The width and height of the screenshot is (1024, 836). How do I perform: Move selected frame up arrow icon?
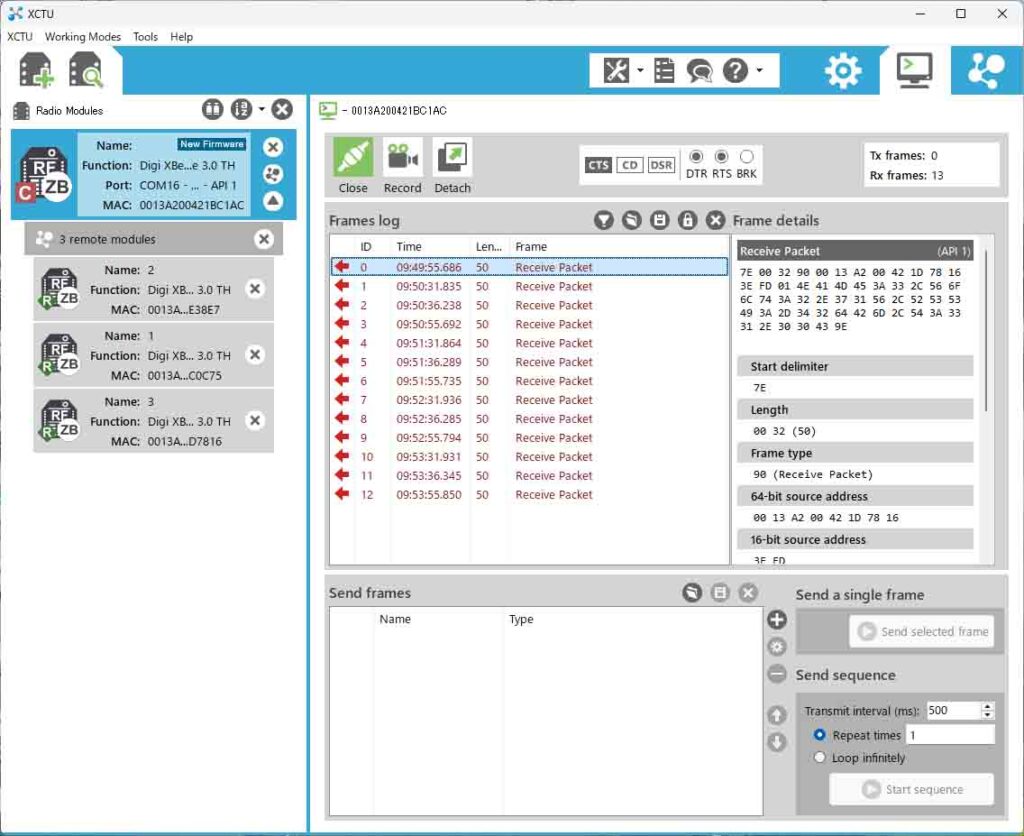coord(776,715)
